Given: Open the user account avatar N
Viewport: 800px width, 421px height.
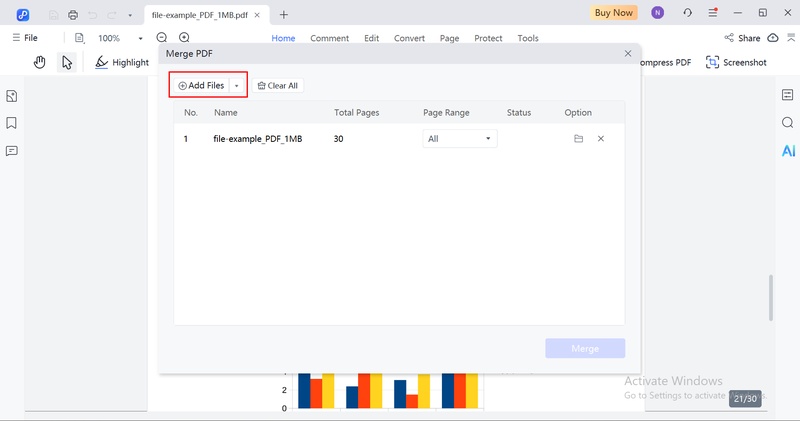Looking at the screenshot, I should (x=658, y=13).
